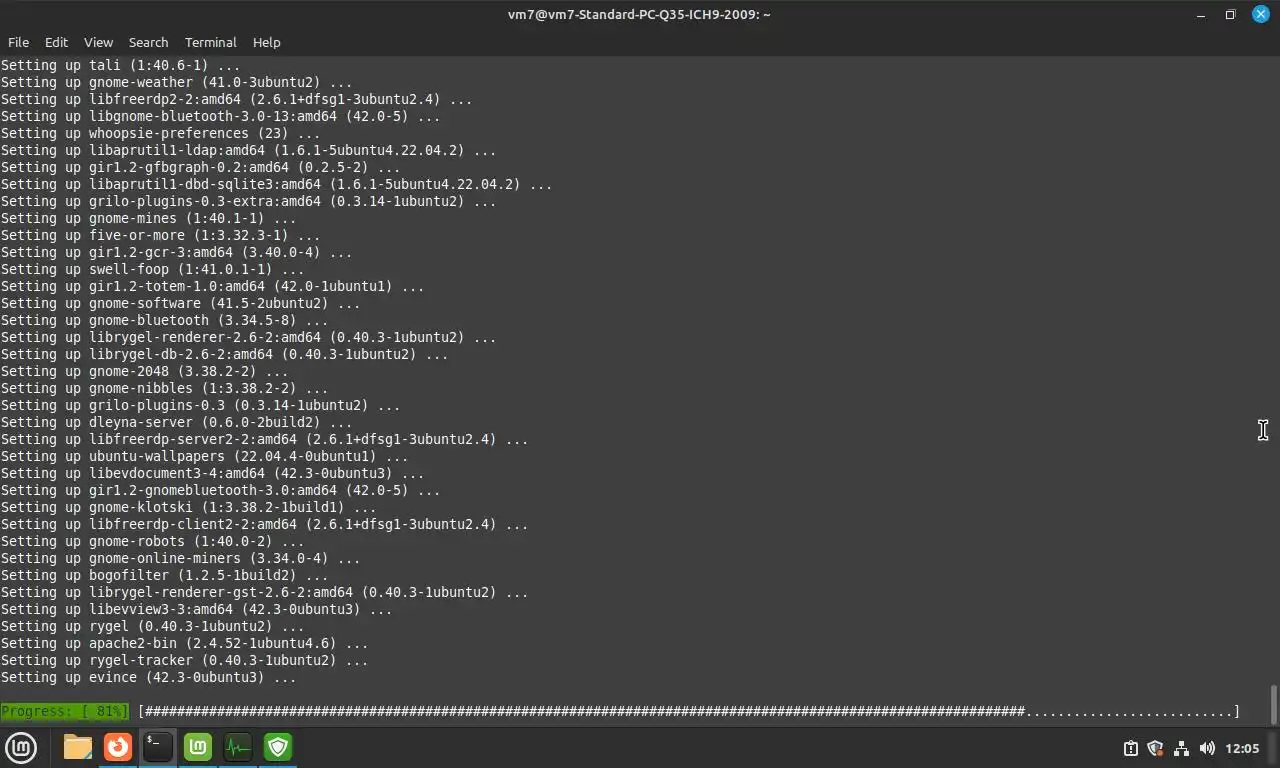This screenshot has height=768, width=1280.
Task: Click the window title vm7@vm7-Standard-PC
Action: click(x=638, y=14)
